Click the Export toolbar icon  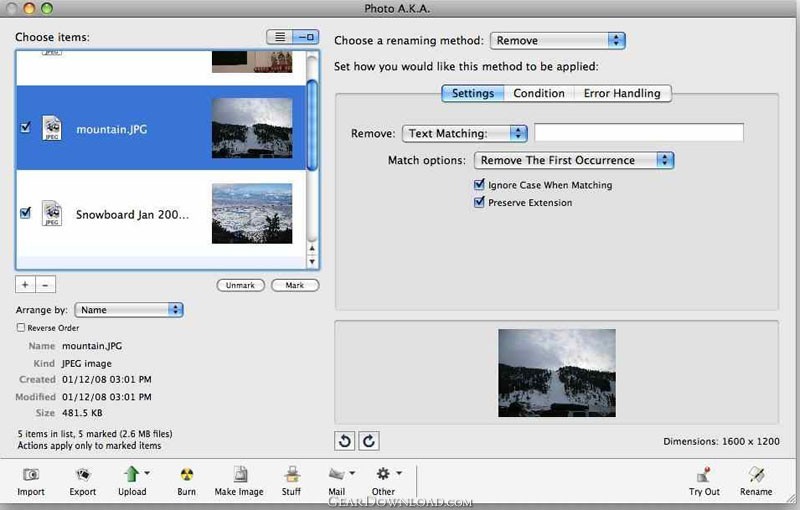click(x=83, y=475)
